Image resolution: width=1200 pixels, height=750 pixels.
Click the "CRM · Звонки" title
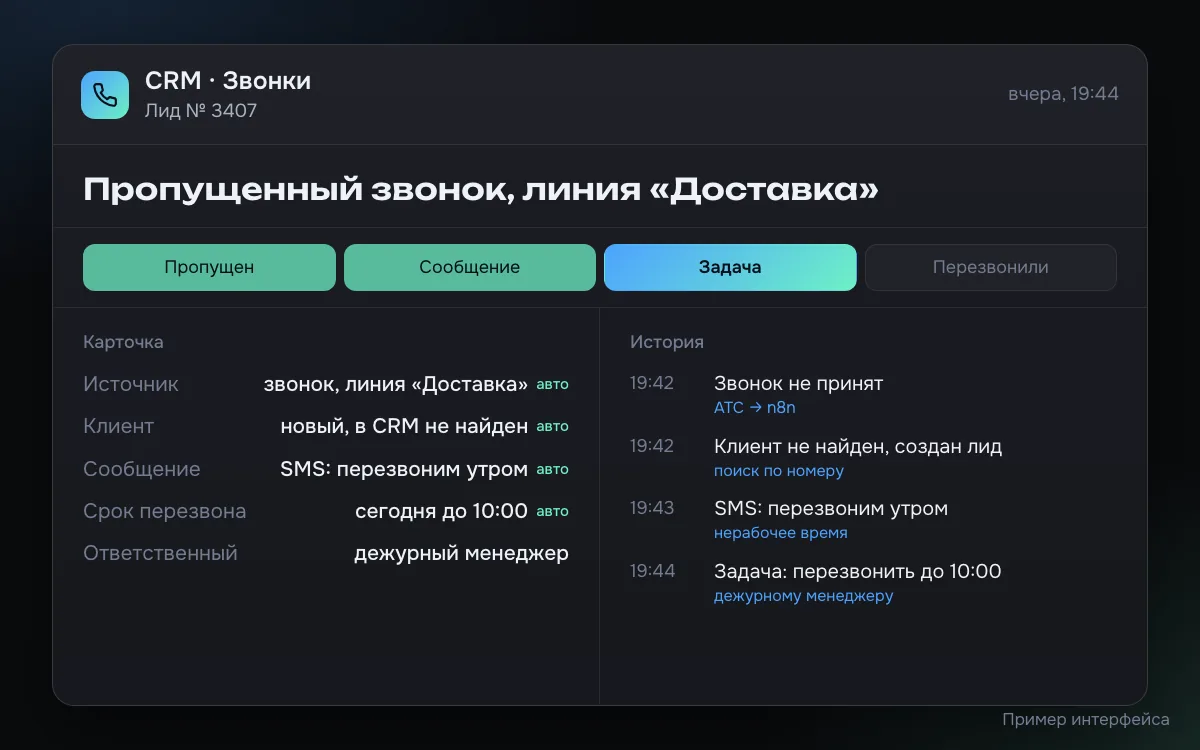[228, 81]
